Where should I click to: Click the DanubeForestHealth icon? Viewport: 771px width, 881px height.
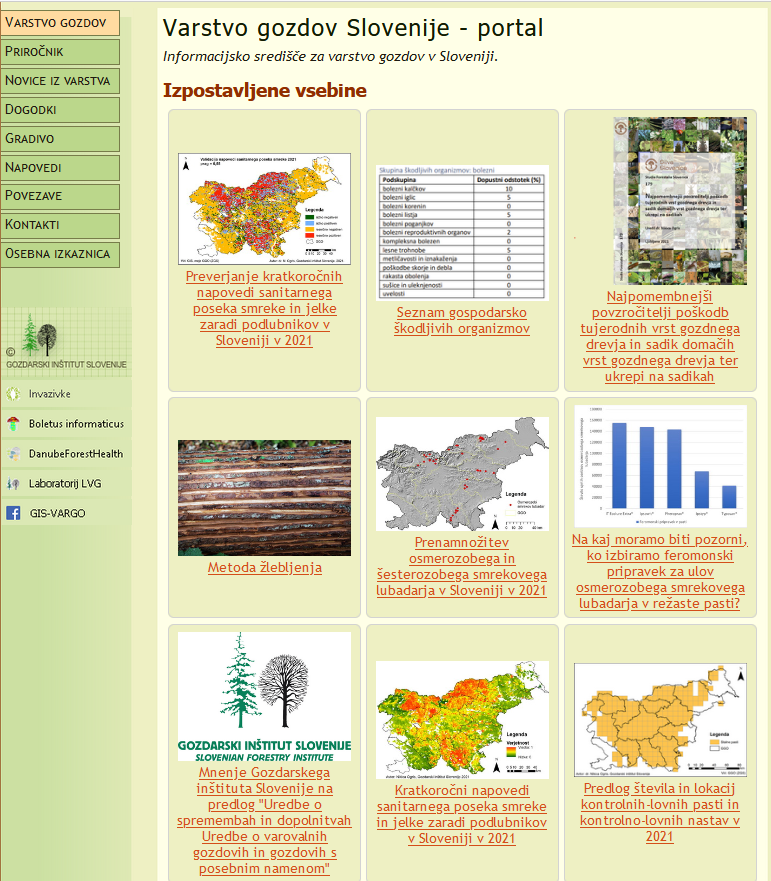13,454
